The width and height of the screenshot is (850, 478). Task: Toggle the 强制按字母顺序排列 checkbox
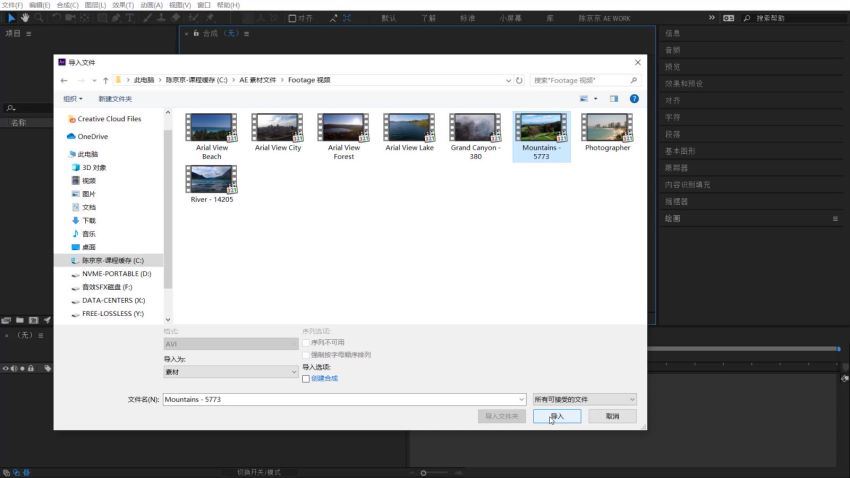[x=306, y=355]
